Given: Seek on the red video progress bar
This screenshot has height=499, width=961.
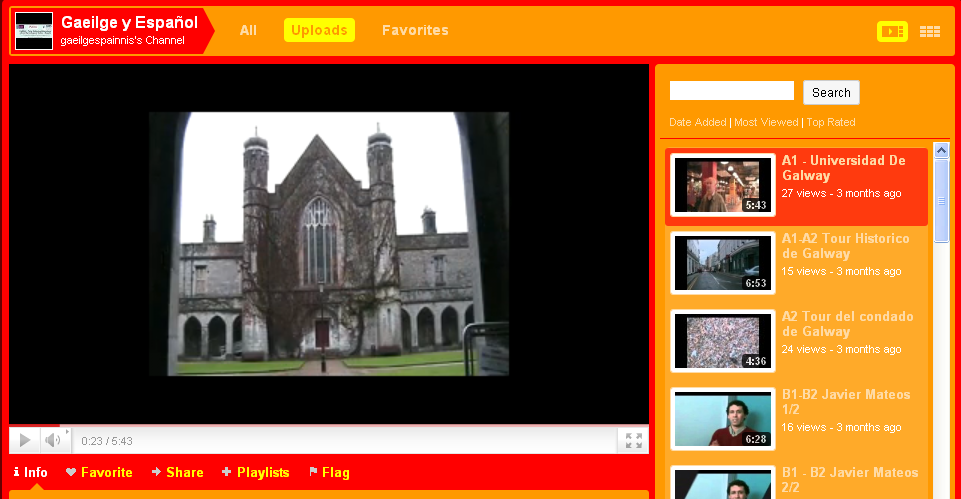Looking at the screenshot, I should click(x=329, y=425).
